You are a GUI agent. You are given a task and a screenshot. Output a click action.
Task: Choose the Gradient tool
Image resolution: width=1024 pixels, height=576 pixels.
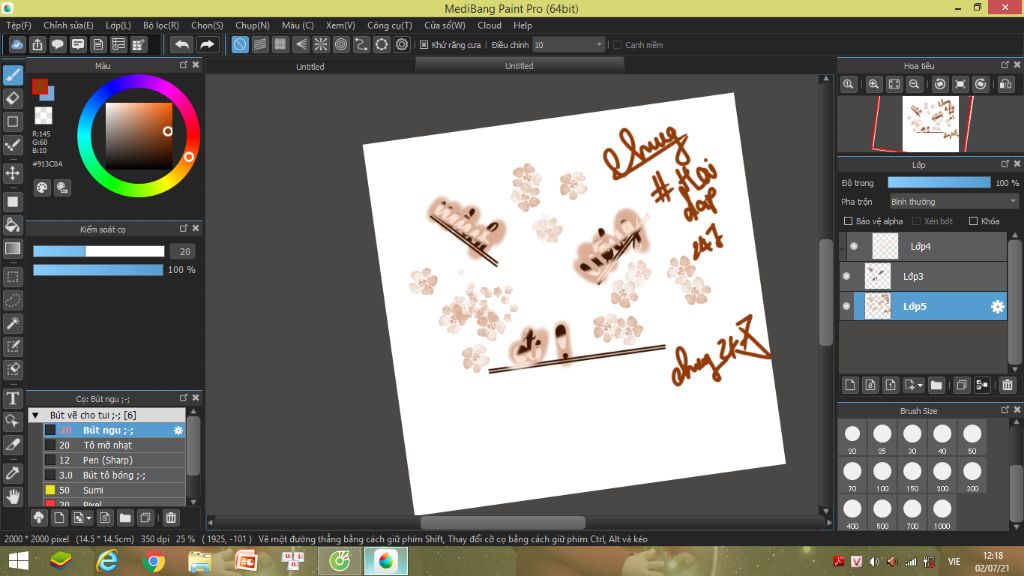click(x=13, y=248)
